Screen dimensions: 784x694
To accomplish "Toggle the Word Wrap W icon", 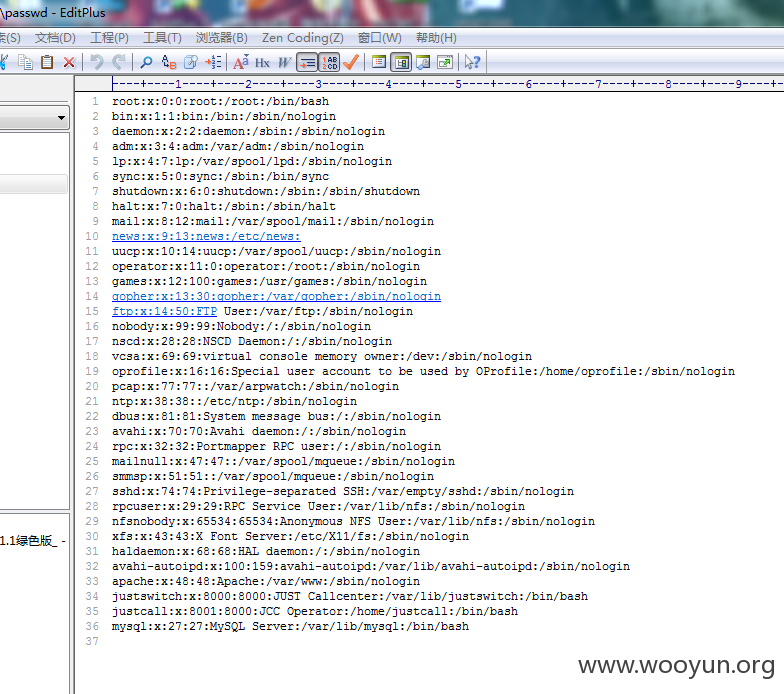I will [284, 62].
